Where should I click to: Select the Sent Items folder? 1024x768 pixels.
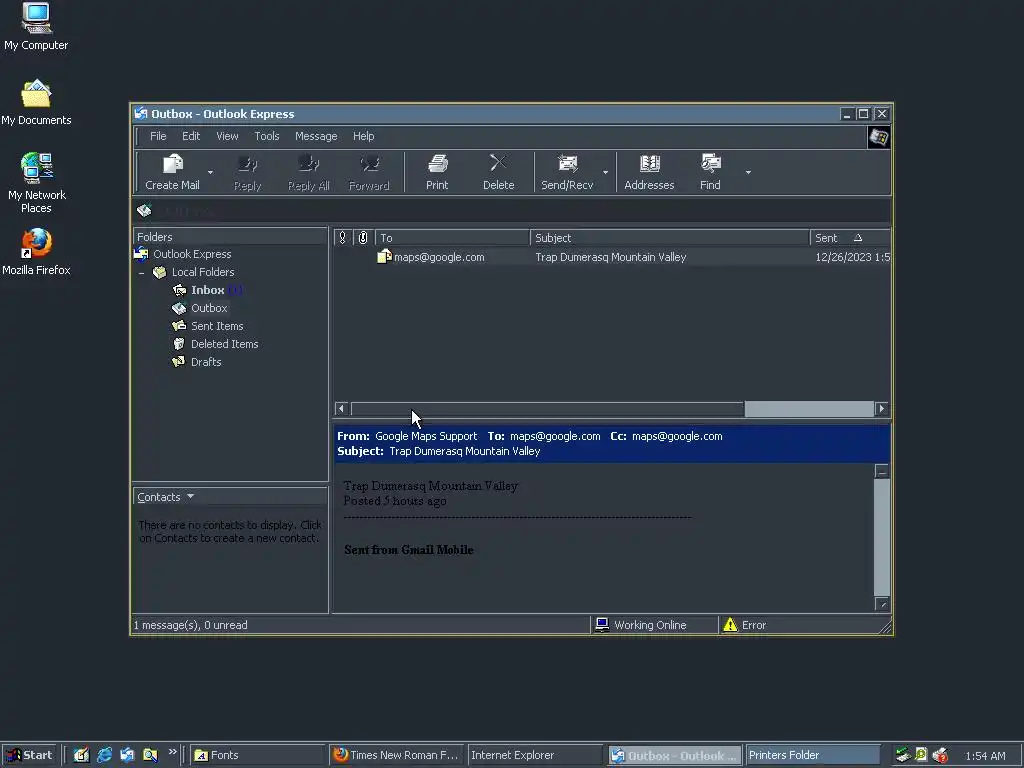[217, 326]
